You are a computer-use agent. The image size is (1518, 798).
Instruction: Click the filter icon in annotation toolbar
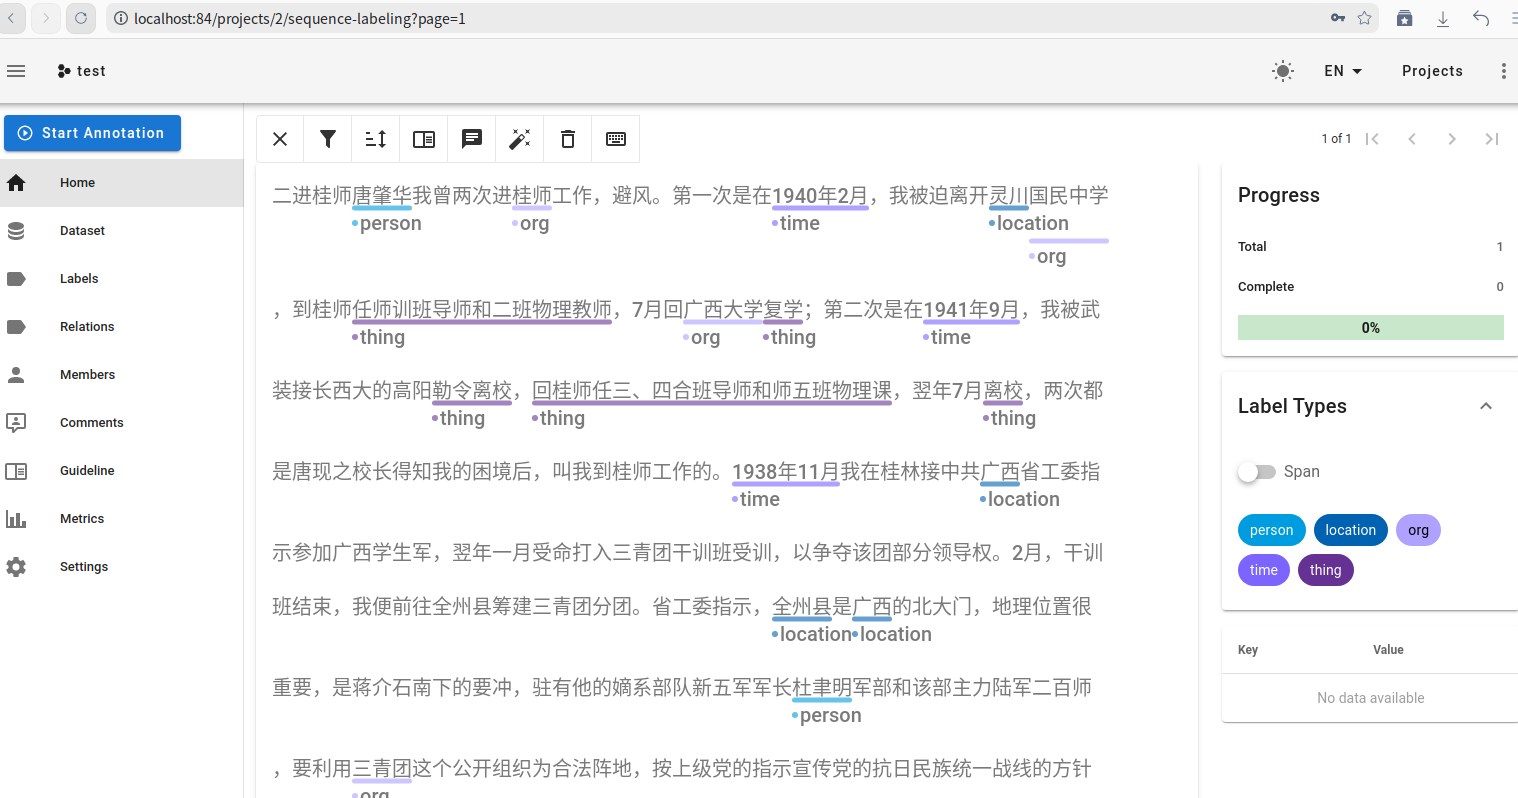(x=328, y=139)
